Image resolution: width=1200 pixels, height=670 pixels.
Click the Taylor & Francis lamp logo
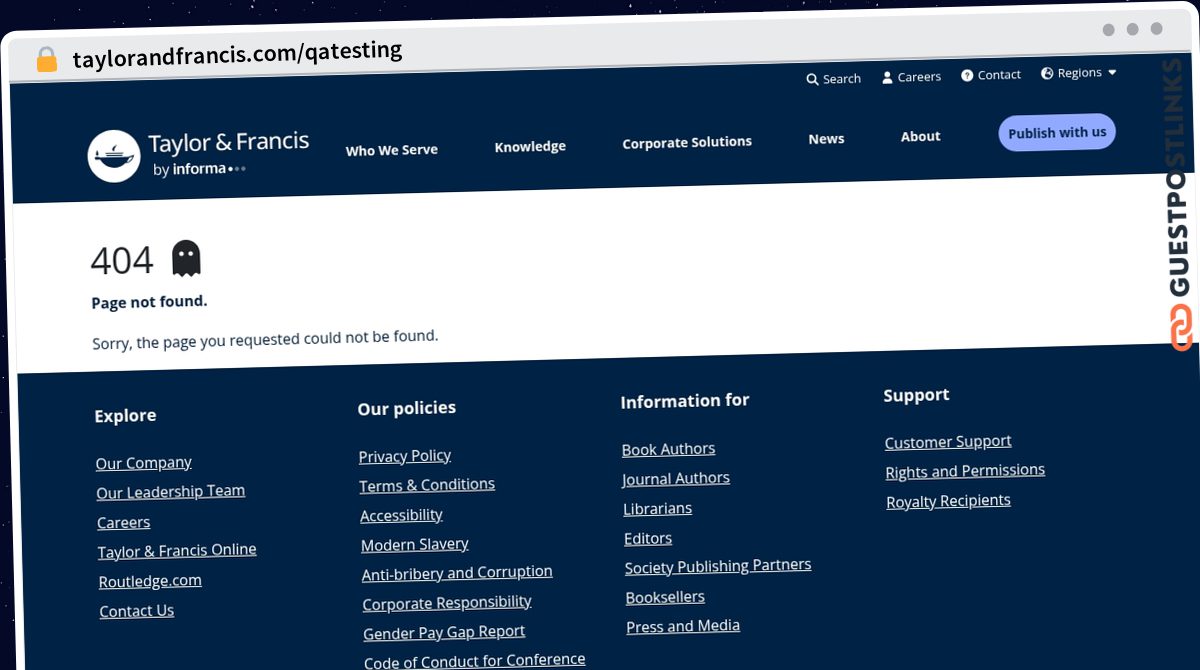coord(113,156)
